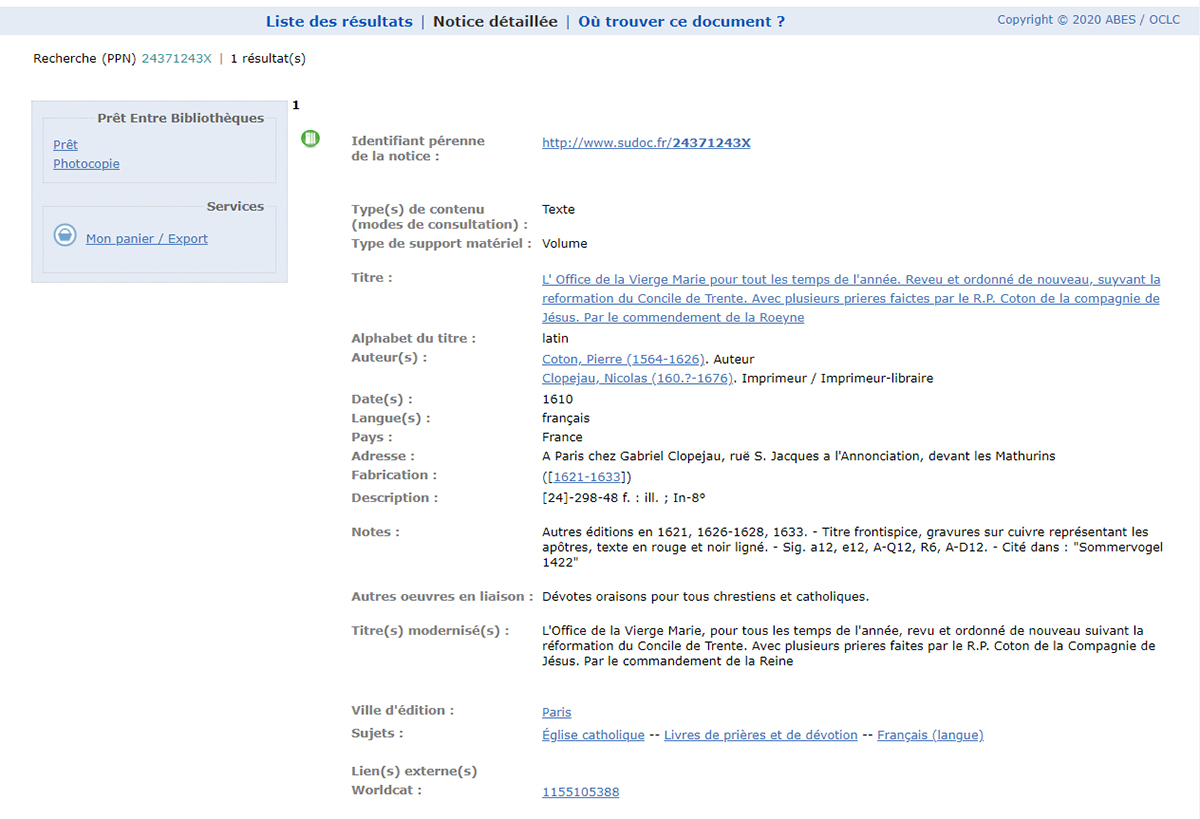The height and width of the screenshot is (819, 1200).
Task: Open Où trouver ce document ?
Action: (x=681, y=21)
